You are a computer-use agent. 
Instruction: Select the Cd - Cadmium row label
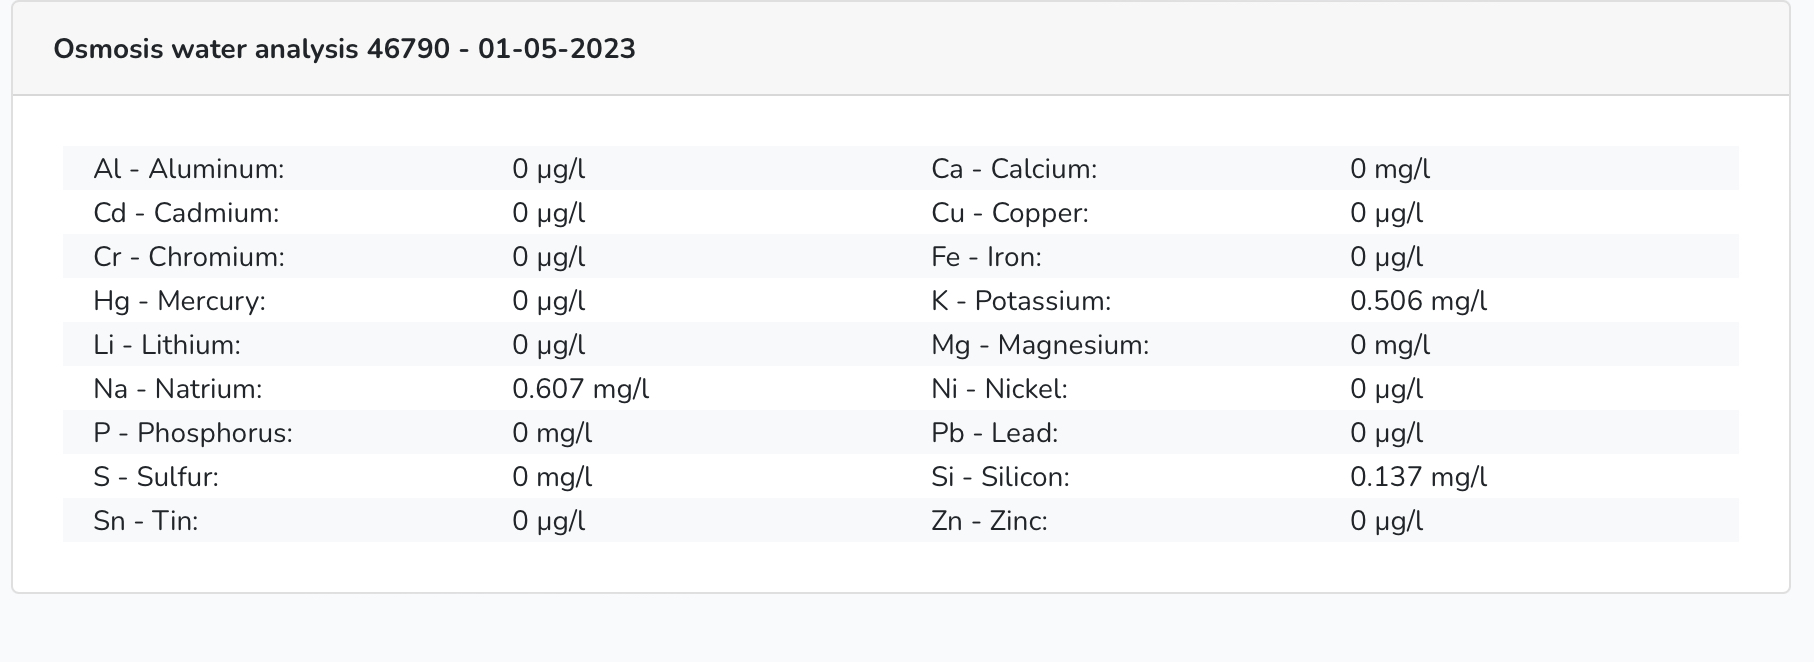[186, 213]
